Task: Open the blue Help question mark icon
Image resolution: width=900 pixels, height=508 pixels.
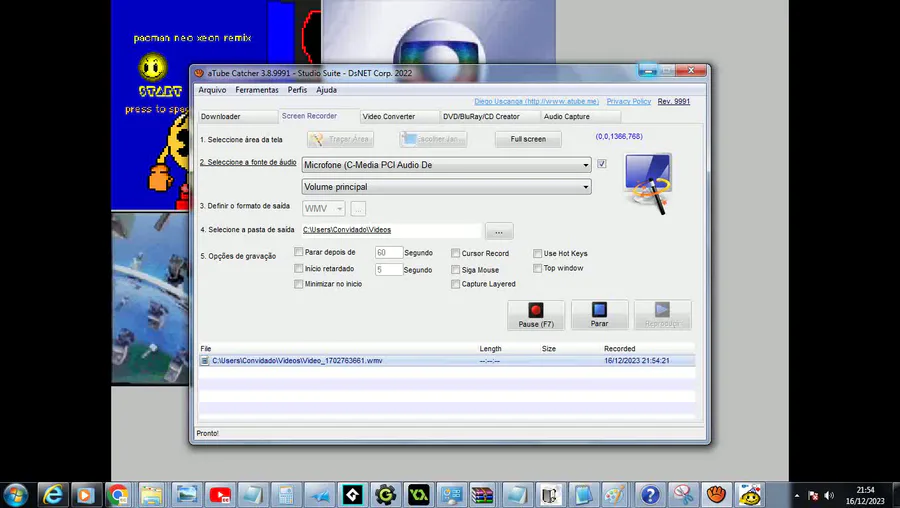Action: coord(650,495)
